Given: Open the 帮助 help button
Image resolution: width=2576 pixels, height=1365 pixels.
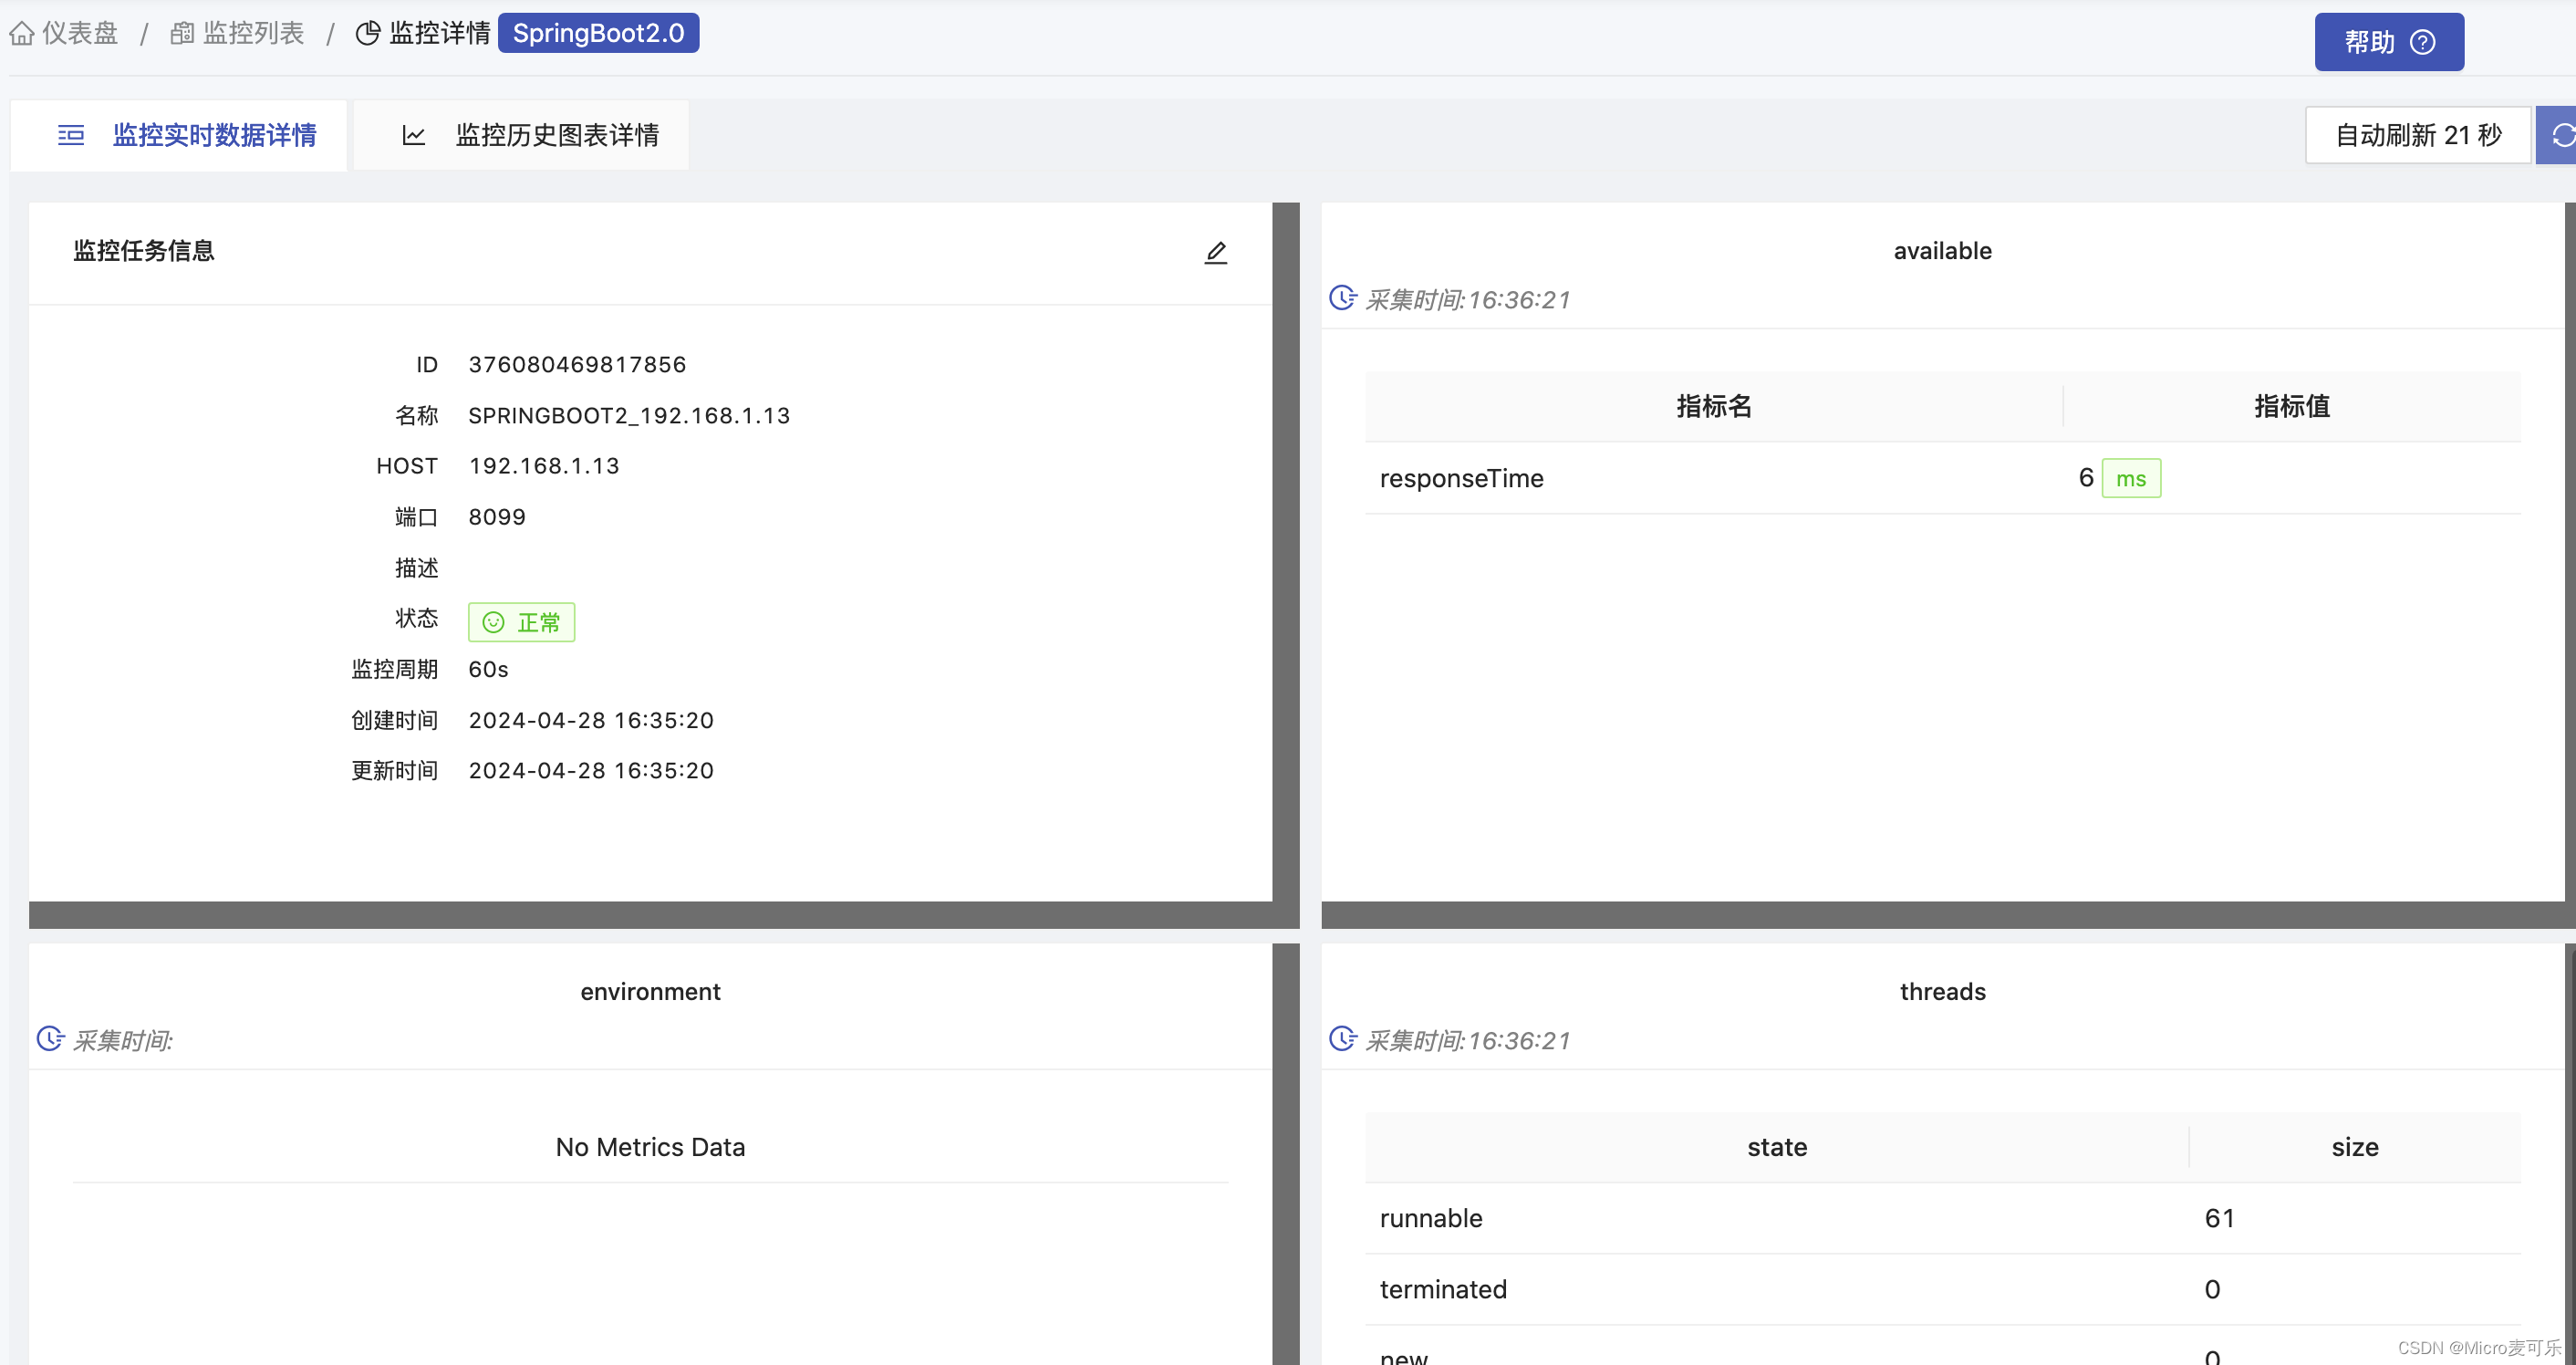Looking at the screenshot, I should pos(2388,42).
